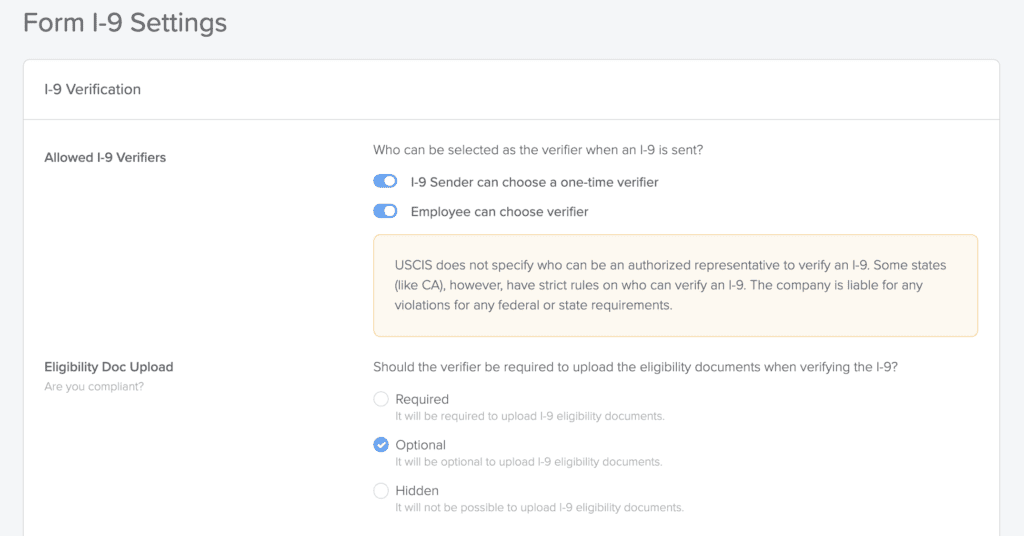This screenshot has width=1024, height=536.
Task: Click the "Required" option label text
Action: click(x=422, y=399)
